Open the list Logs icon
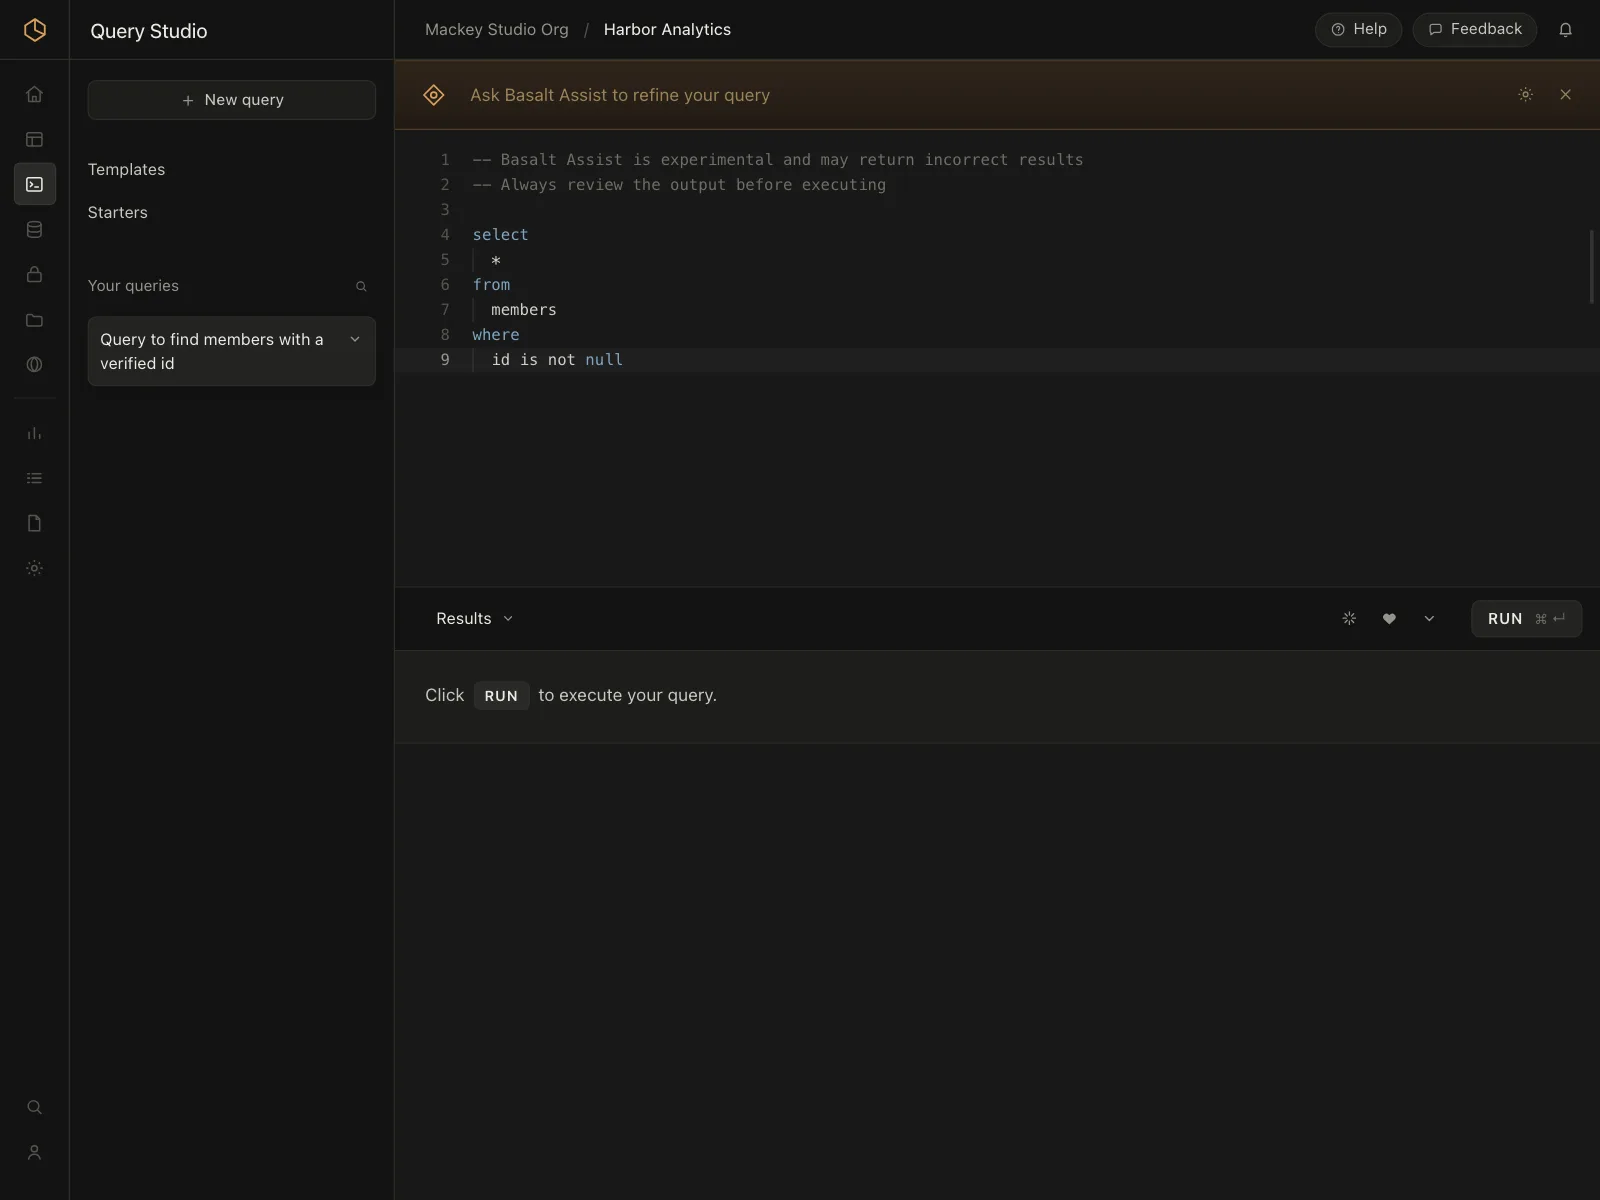 [34, 478]
